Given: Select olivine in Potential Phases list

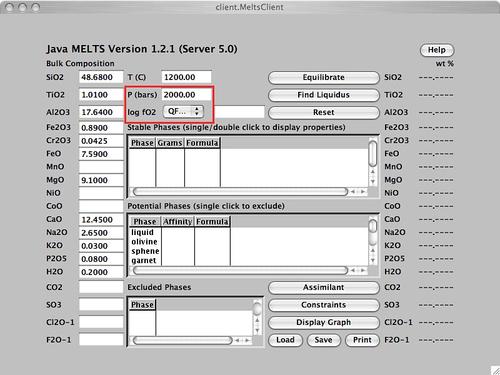Looking at the screenshot, I should (x=145, y=242).
